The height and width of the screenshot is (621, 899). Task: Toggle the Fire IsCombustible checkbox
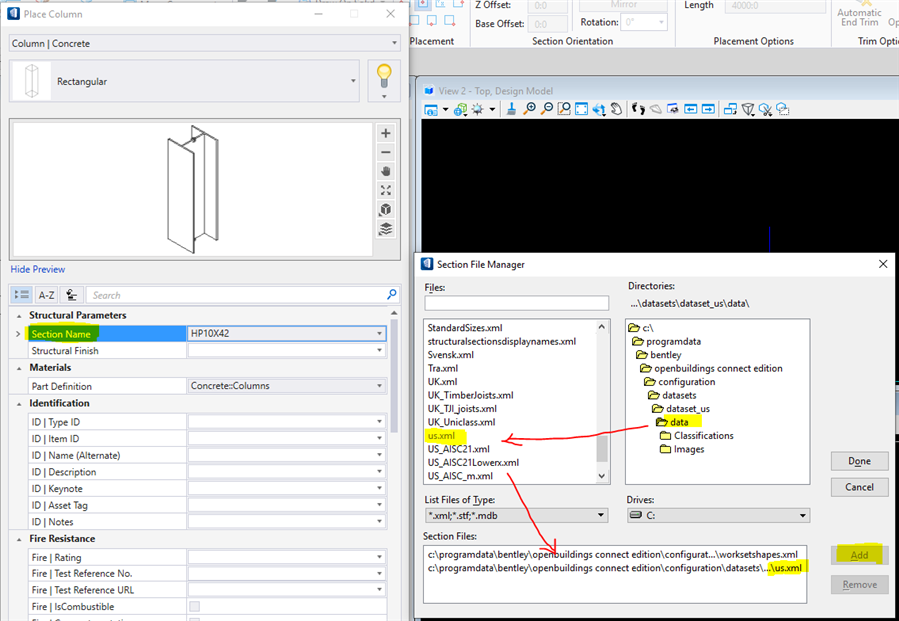click(x=194, y=606)
